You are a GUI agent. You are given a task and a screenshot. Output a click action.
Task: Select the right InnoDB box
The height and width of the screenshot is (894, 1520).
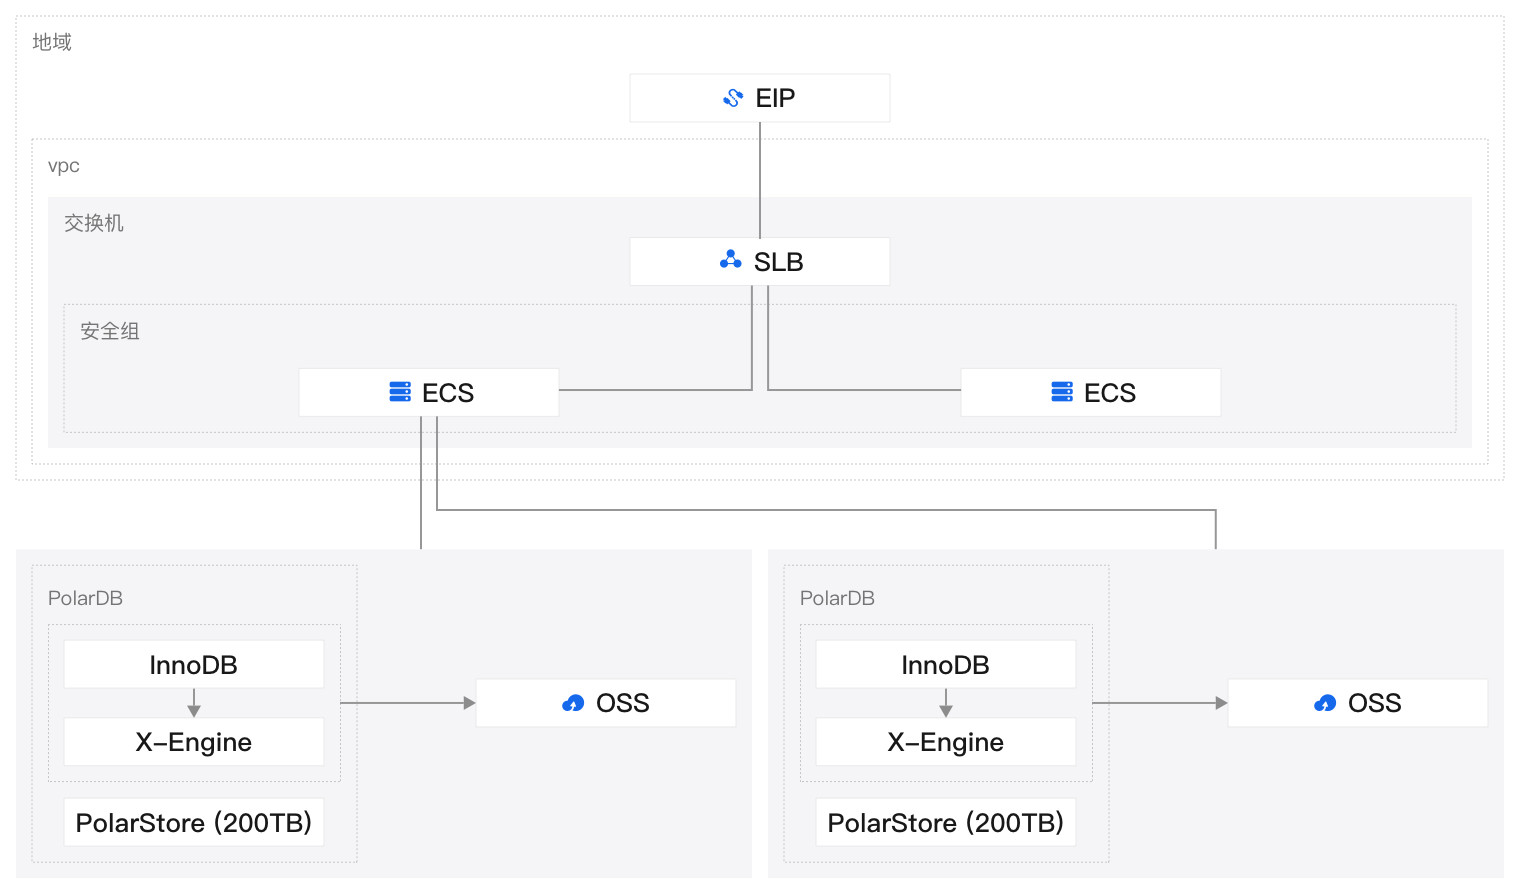coord(946,665)
